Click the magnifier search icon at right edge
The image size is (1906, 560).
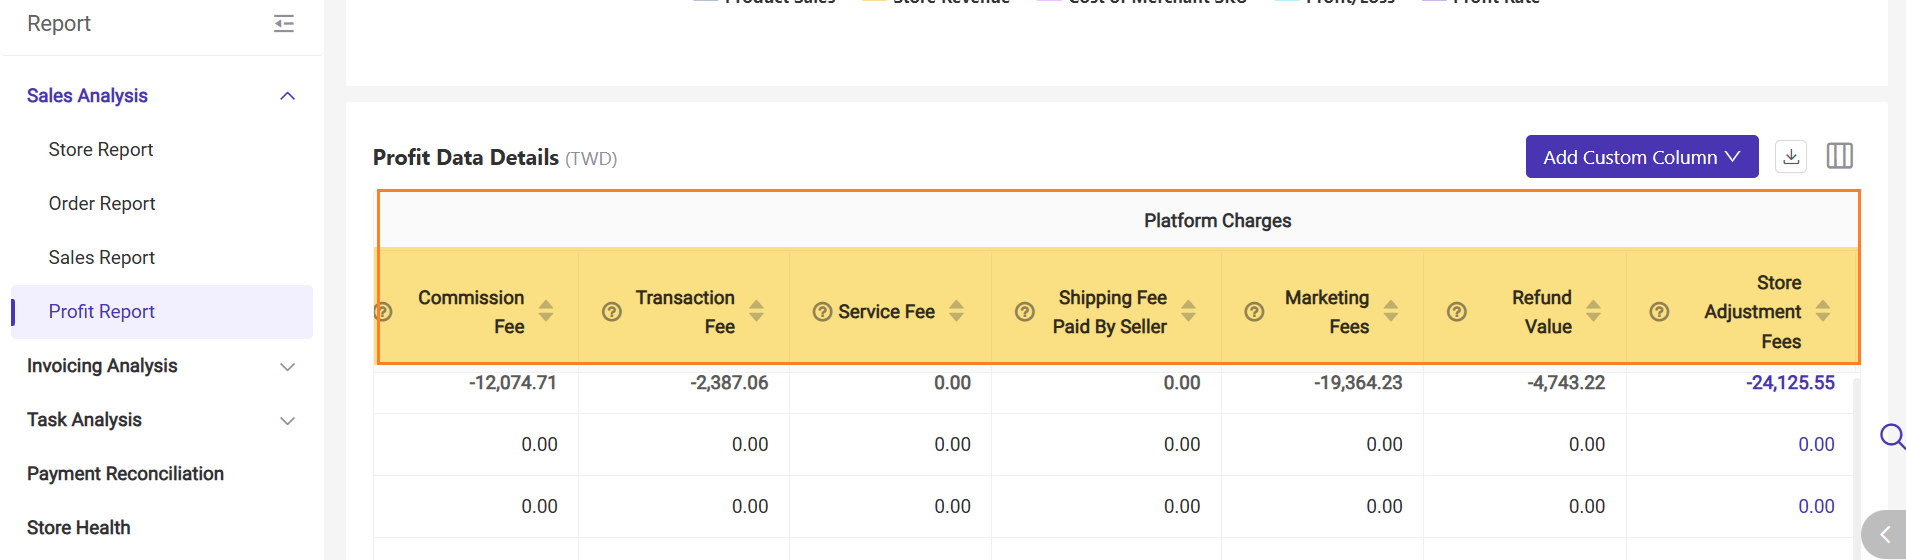pyautogui.click(x=1891, y=436)
